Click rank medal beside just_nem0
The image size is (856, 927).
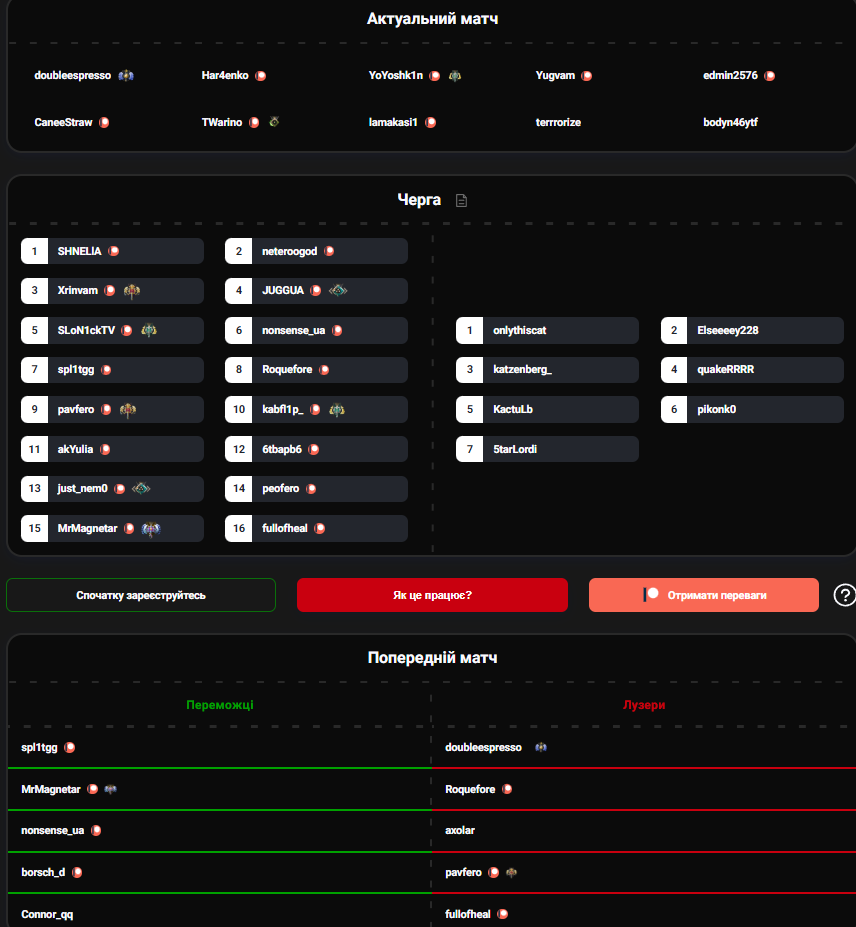pos(141,488)
